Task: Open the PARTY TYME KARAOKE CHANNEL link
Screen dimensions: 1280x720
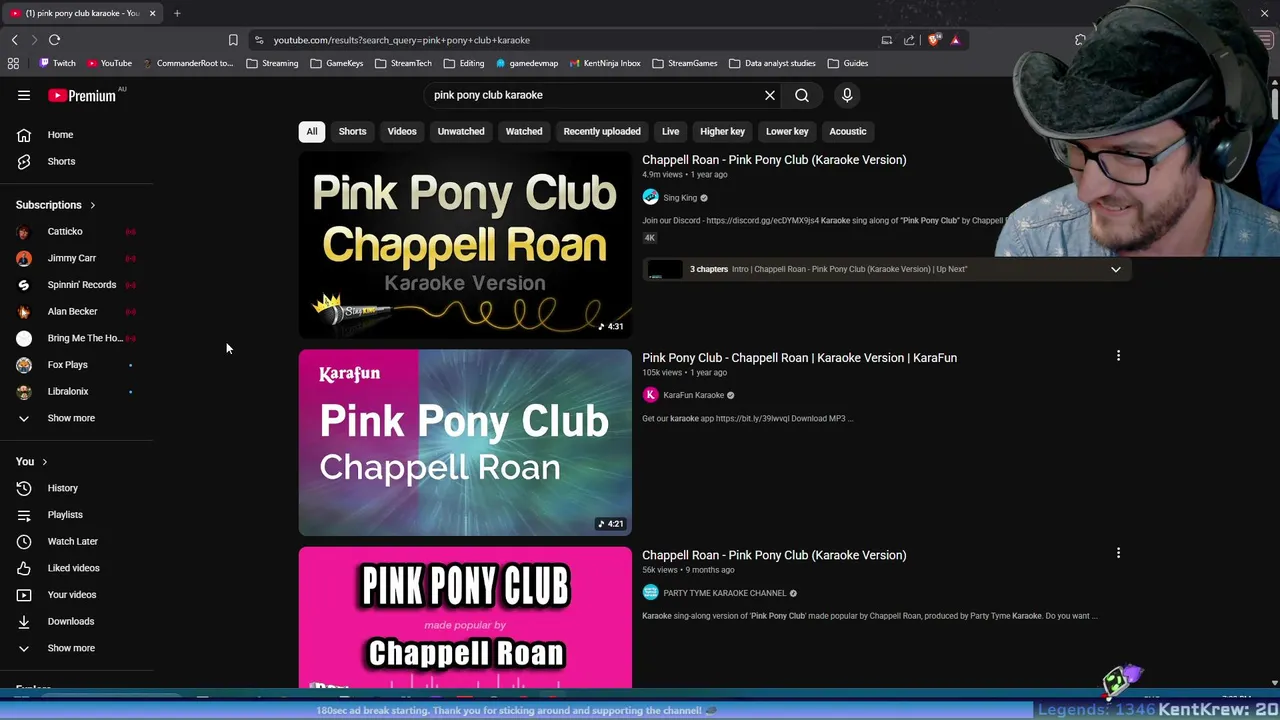Action: [724, 593]
